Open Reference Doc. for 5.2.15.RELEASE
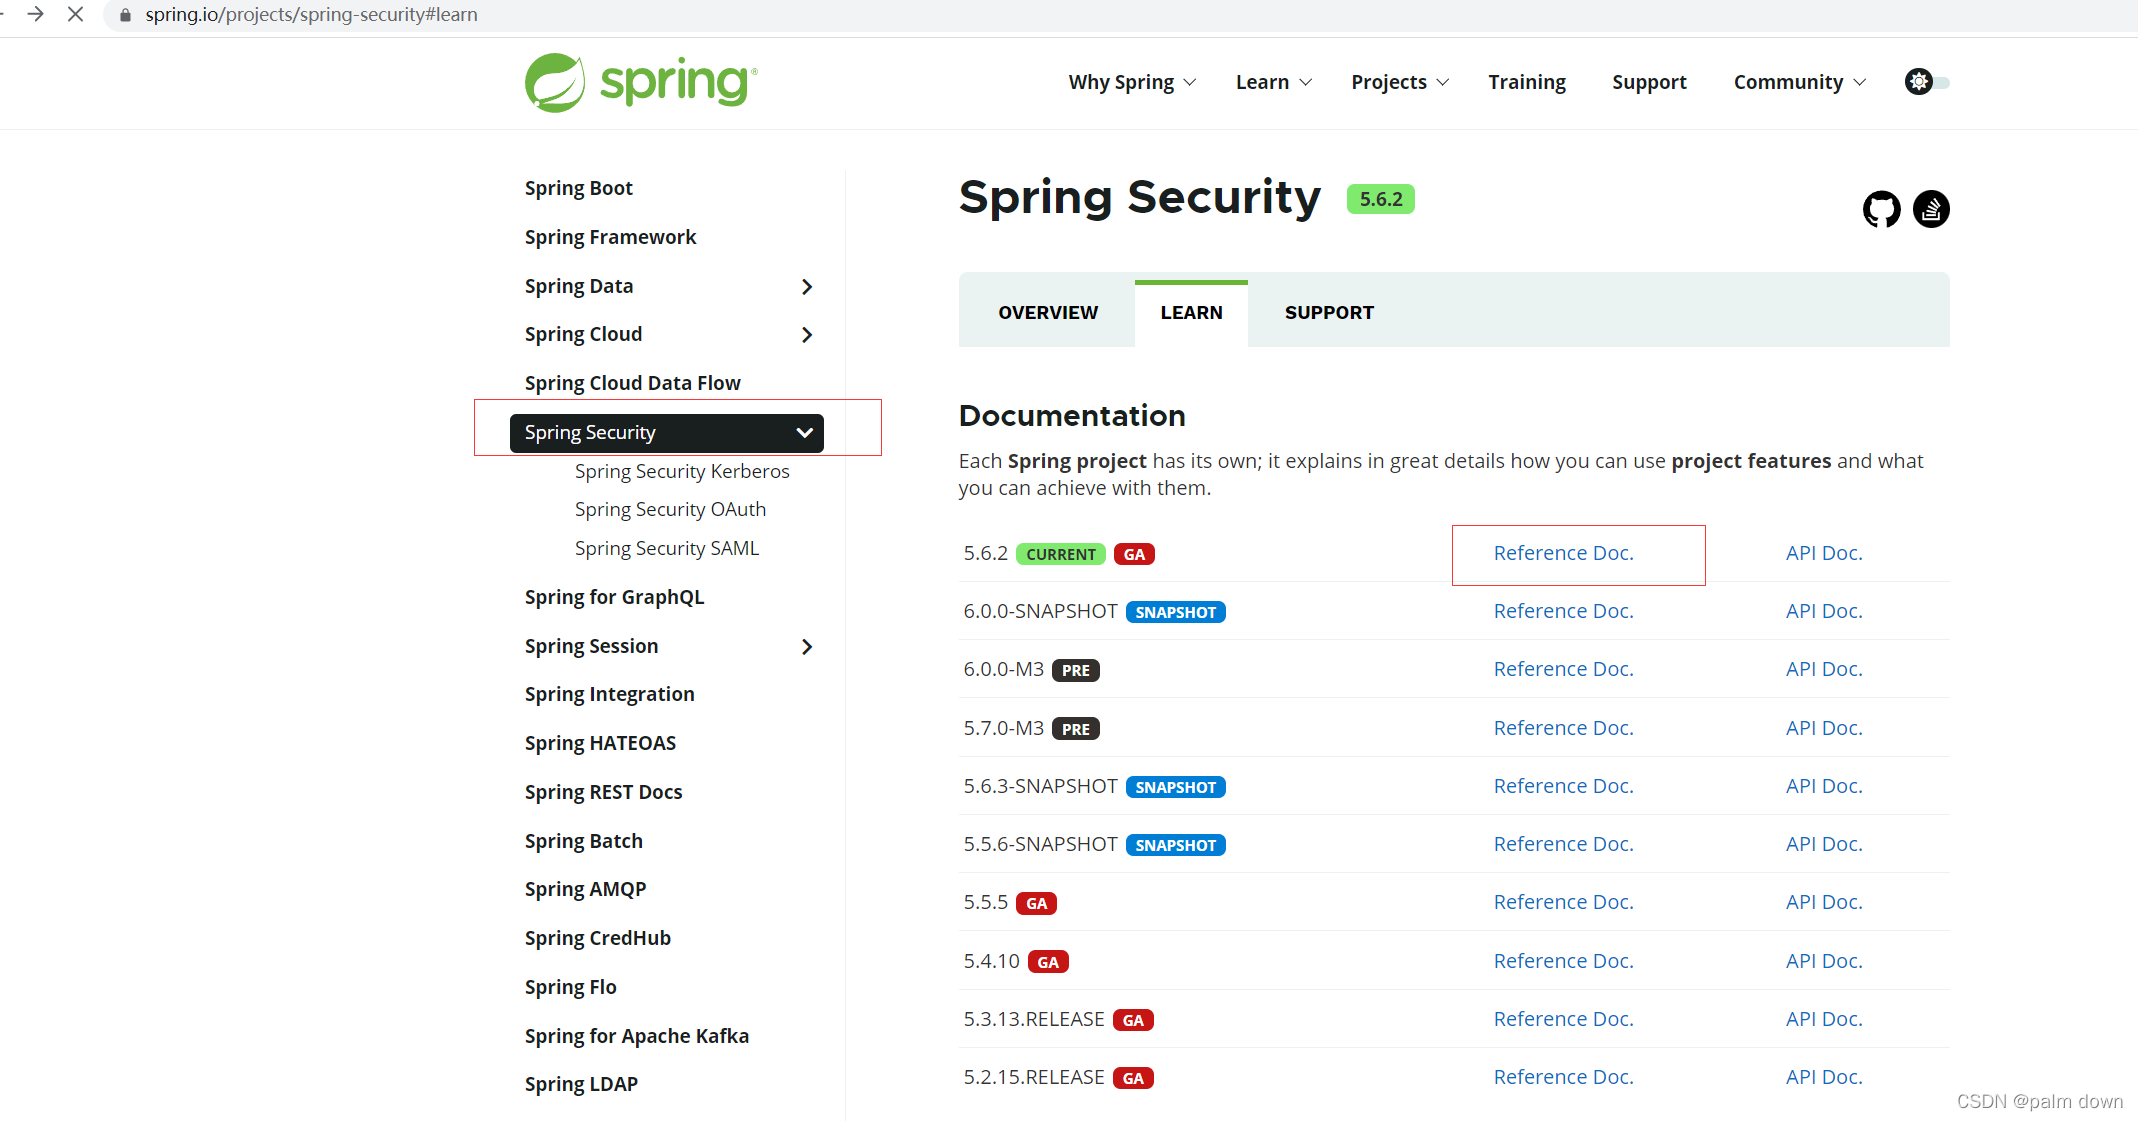This screenshot has height=1121, width=2138. pyautogui.click(x=1563, y=1077)
